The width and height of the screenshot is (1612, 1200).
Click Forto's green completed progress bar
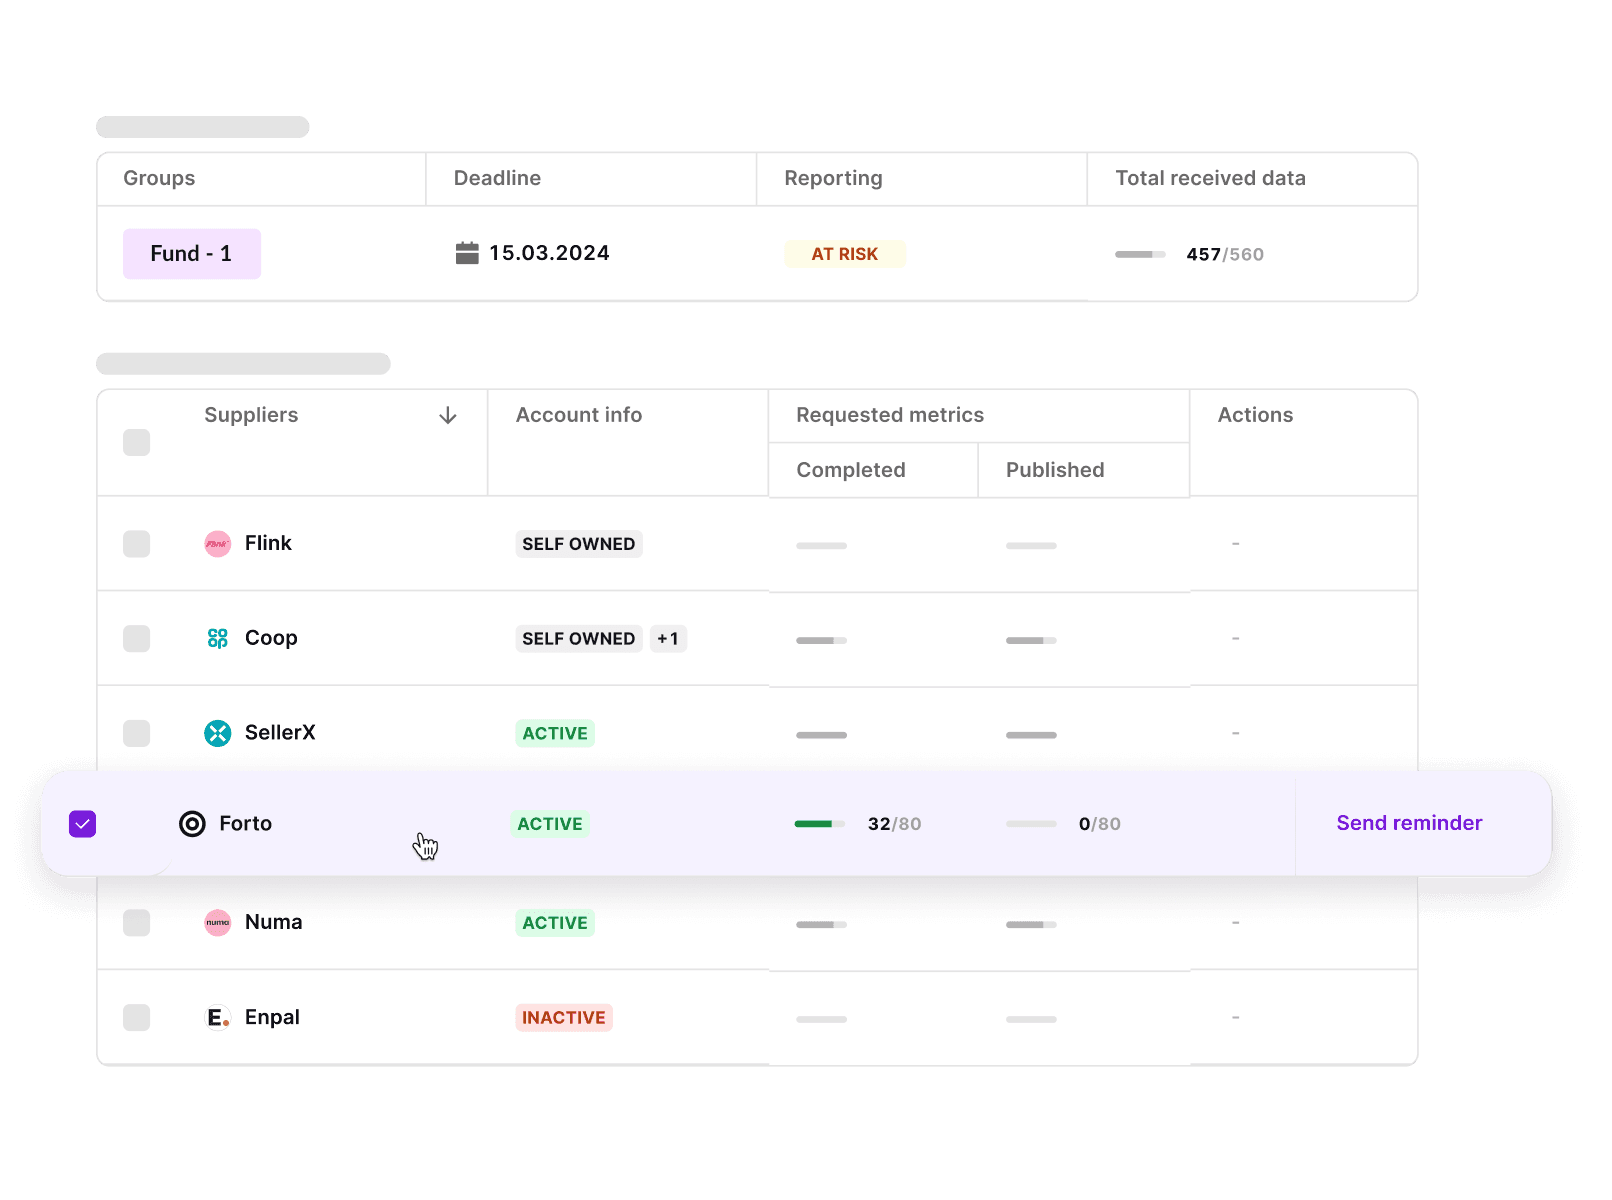pyautogui.click(x=820, y=824)
